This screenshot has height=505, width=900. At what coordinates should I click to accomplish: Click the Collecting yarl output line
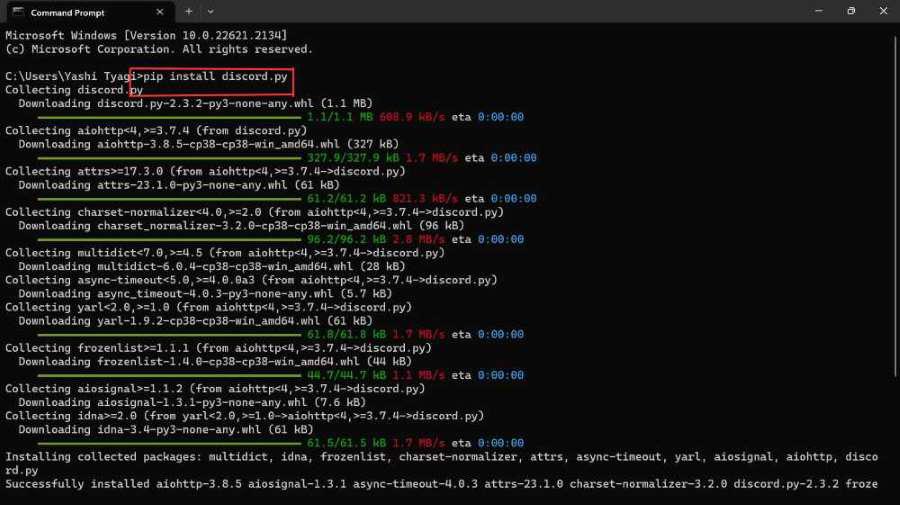point(208,308)
